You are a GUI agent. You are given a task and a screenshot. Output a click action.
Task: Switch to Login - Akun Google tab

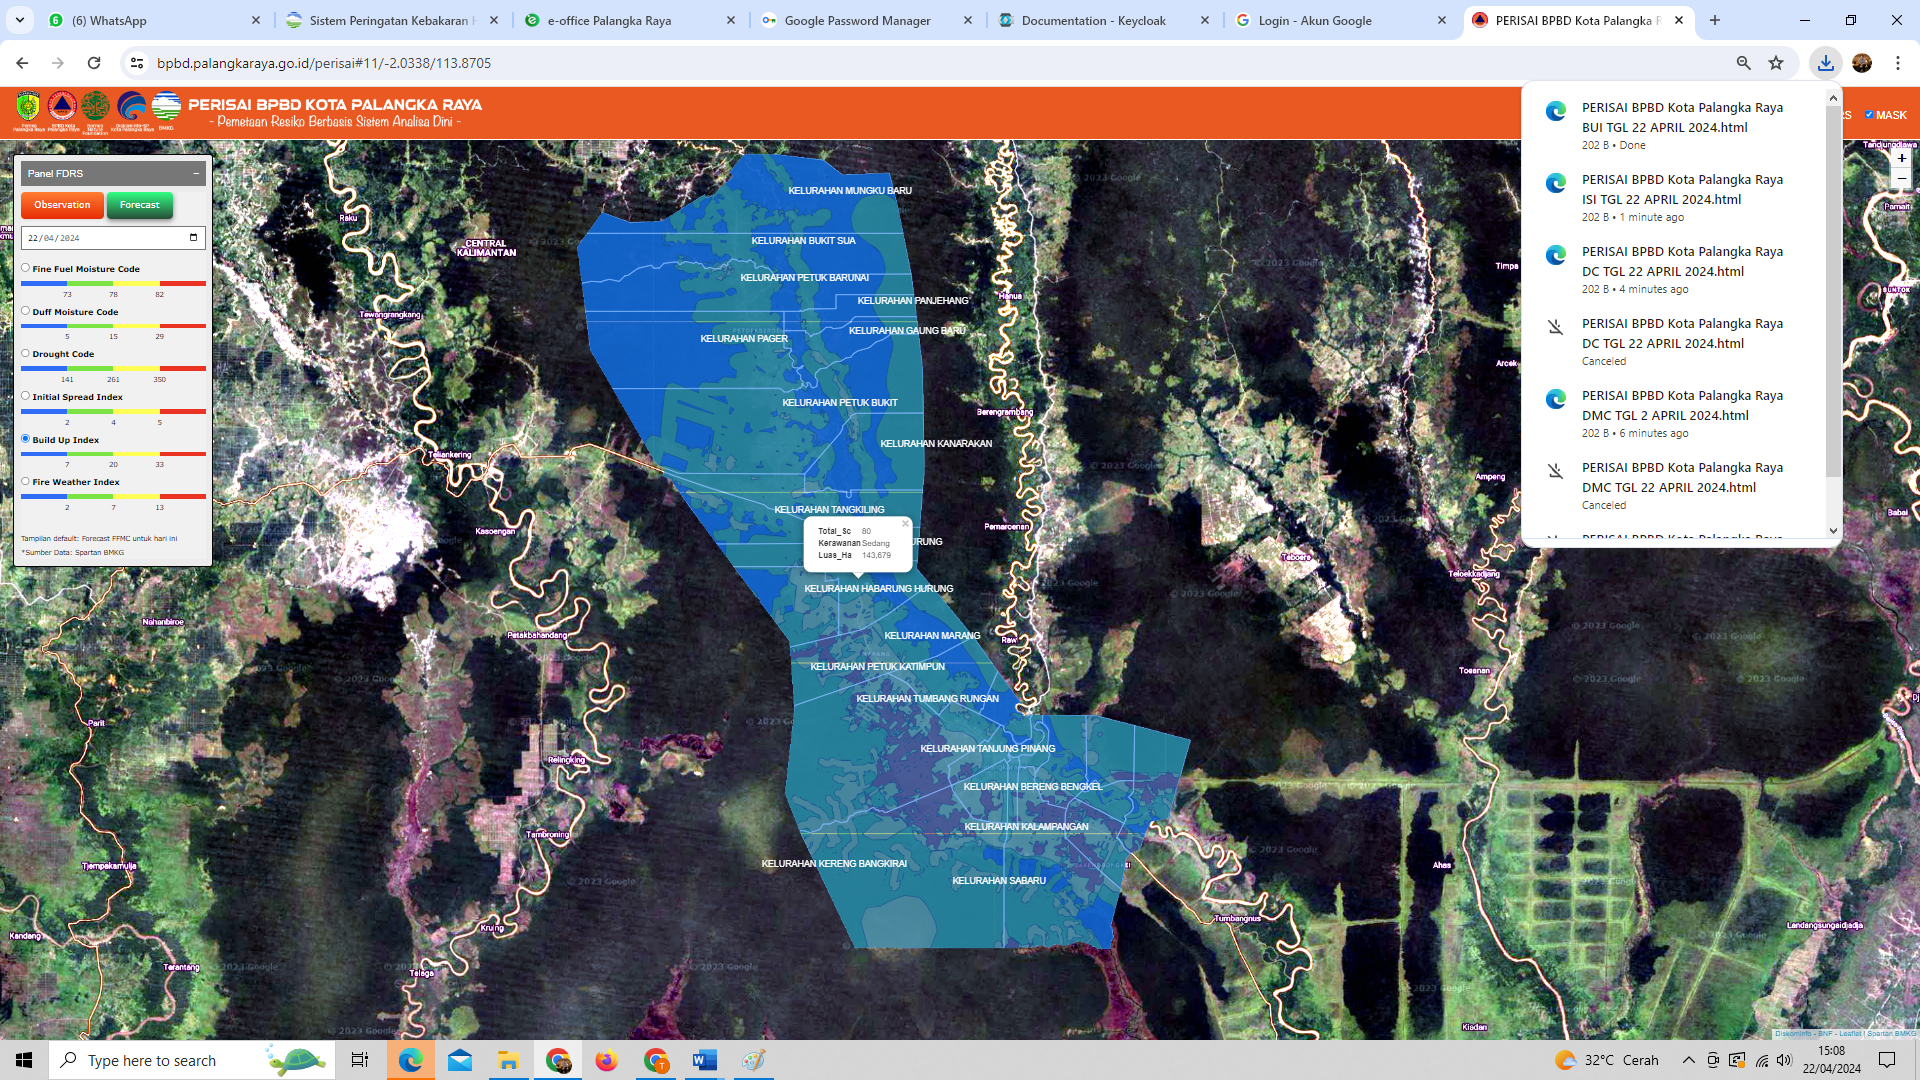[1340, 20]
